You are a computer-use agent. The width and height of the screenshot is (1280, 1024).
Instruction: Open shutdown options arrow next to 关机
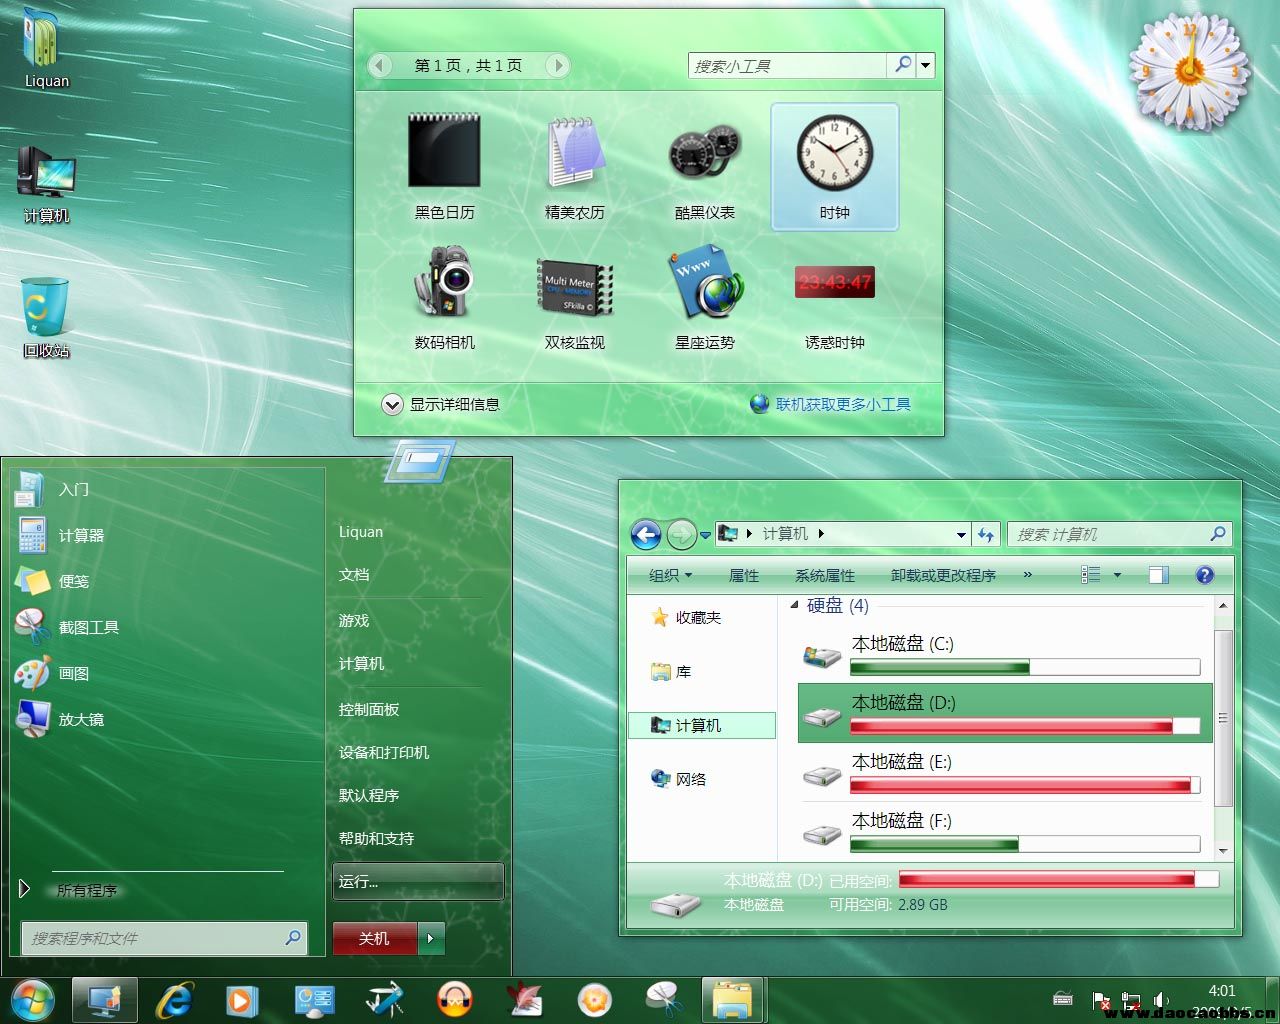(x=431, y=938)
